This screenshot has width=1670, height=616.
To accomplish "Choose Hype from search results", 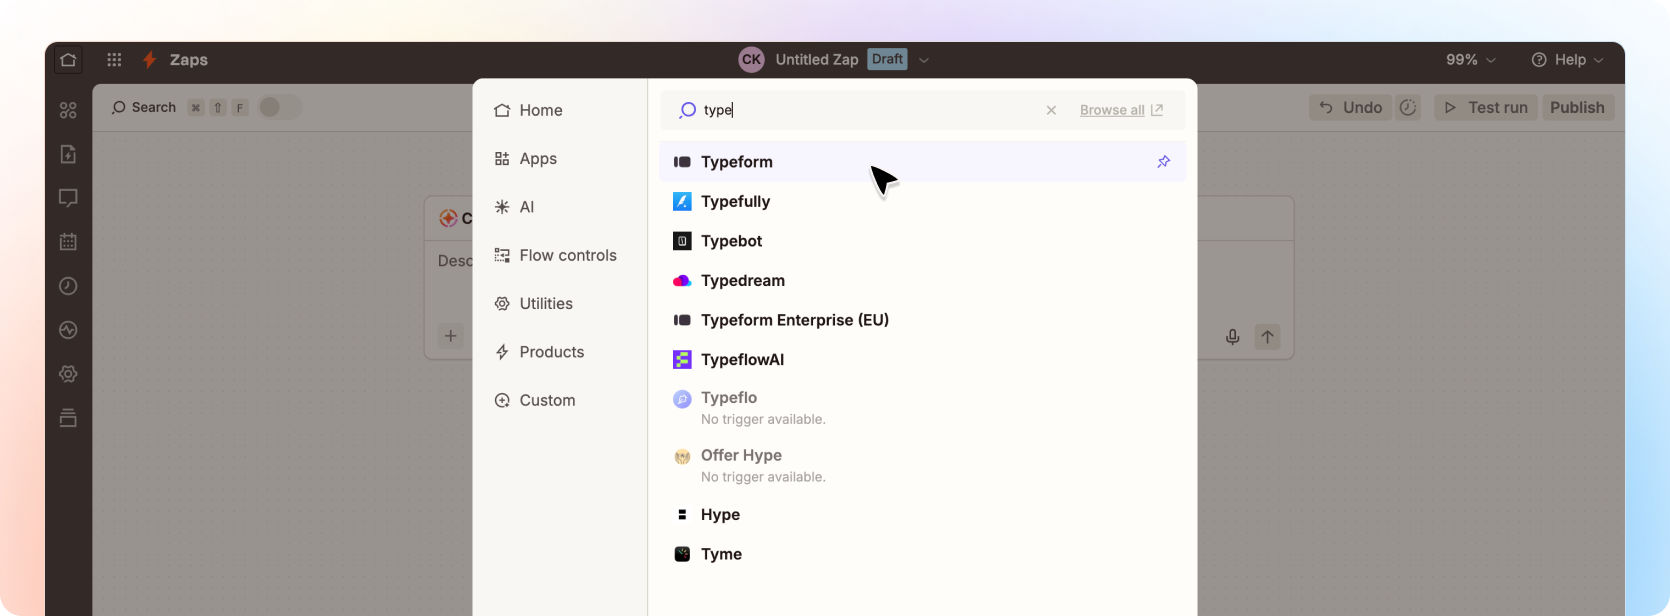I will [x=922, y=514].
